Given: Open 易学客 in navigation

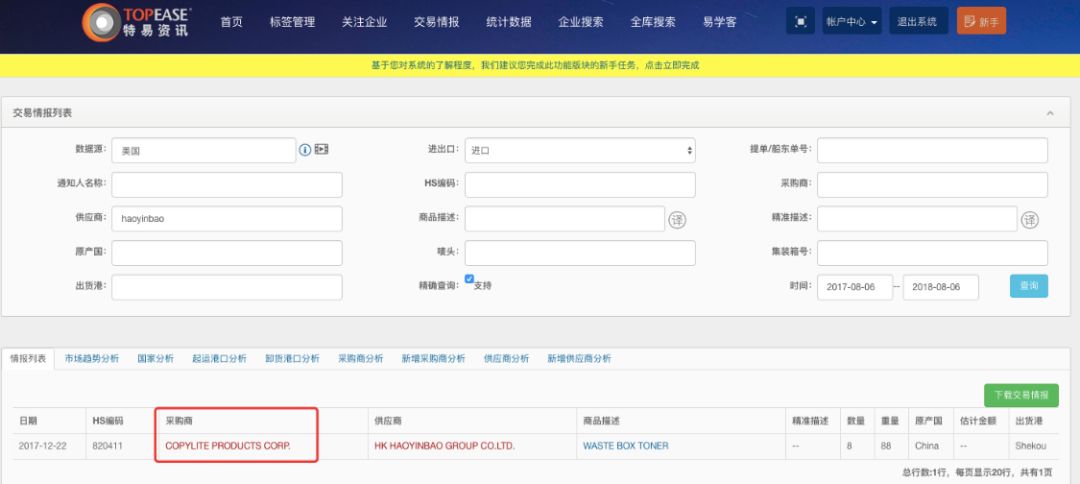Looking at the screenshot, I should (720, 22).
